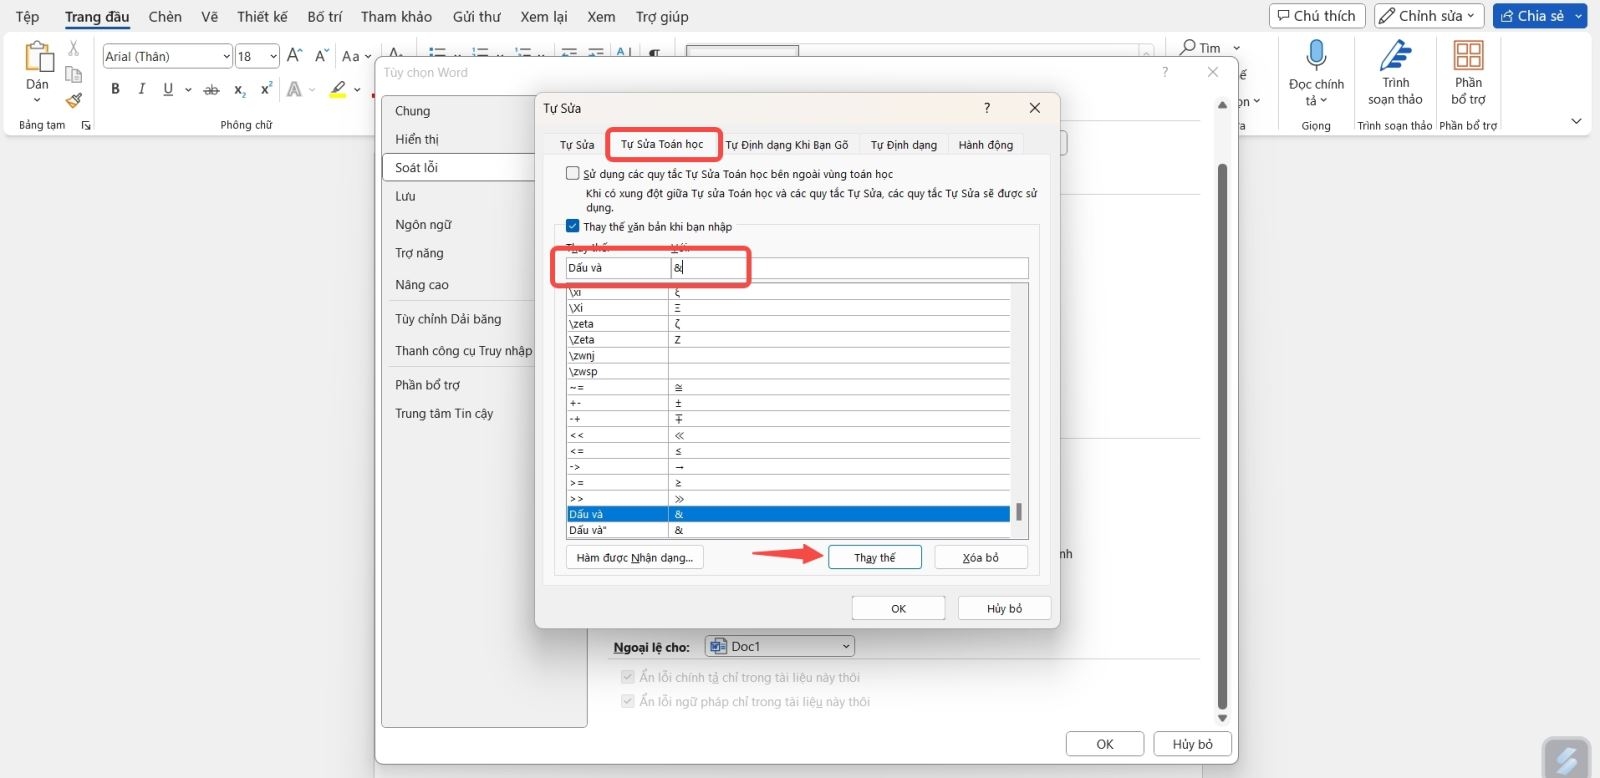Open the Trình soạn thảo editor icon

tap(1395, 55)
